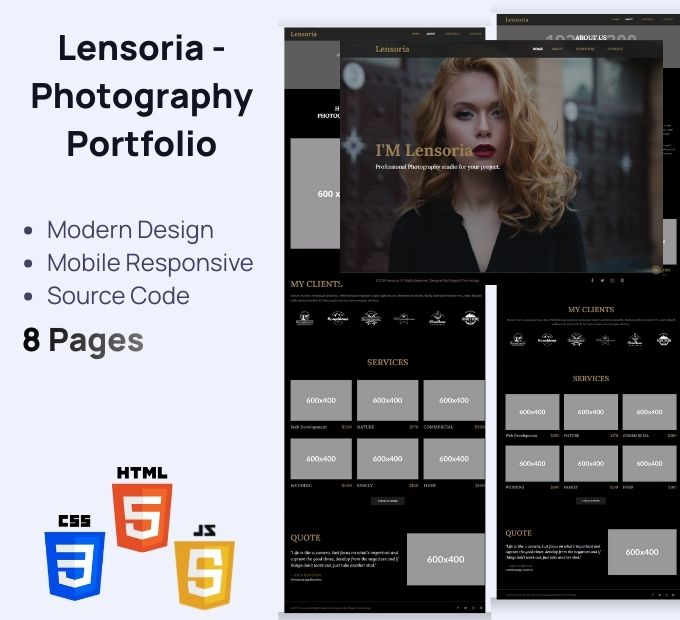
Task: Select HOME in left mockup navbar
Action: [x=415, y=34]
